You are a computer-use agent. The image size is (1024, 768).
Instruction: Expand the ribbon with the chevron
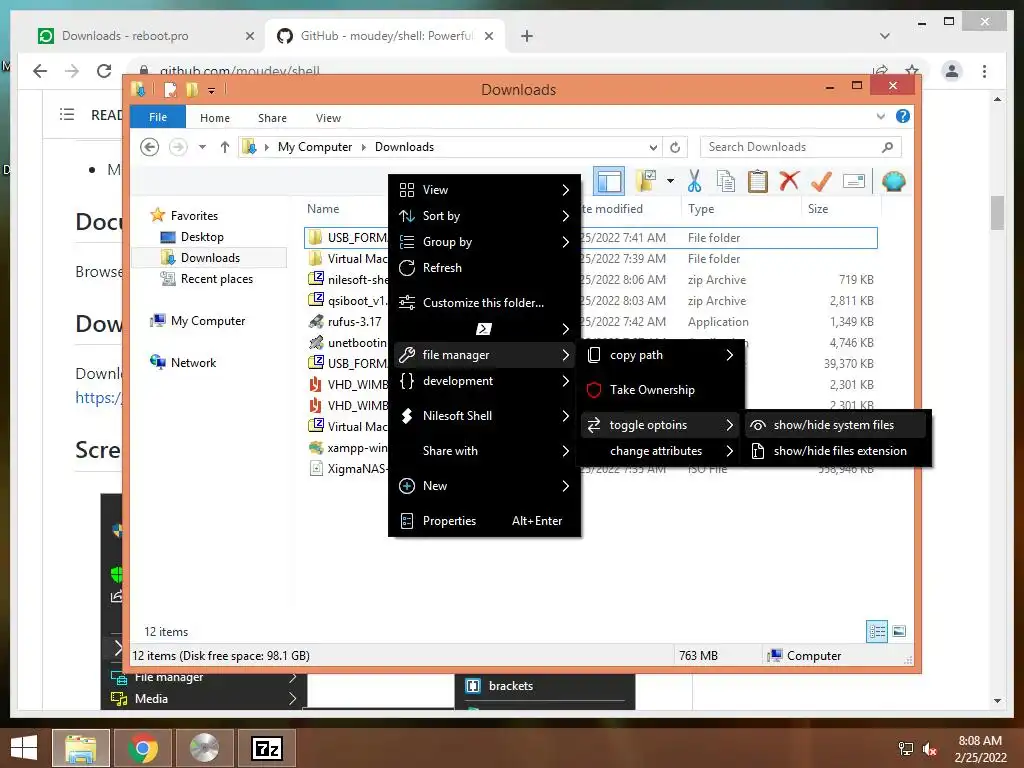point(881,117)
